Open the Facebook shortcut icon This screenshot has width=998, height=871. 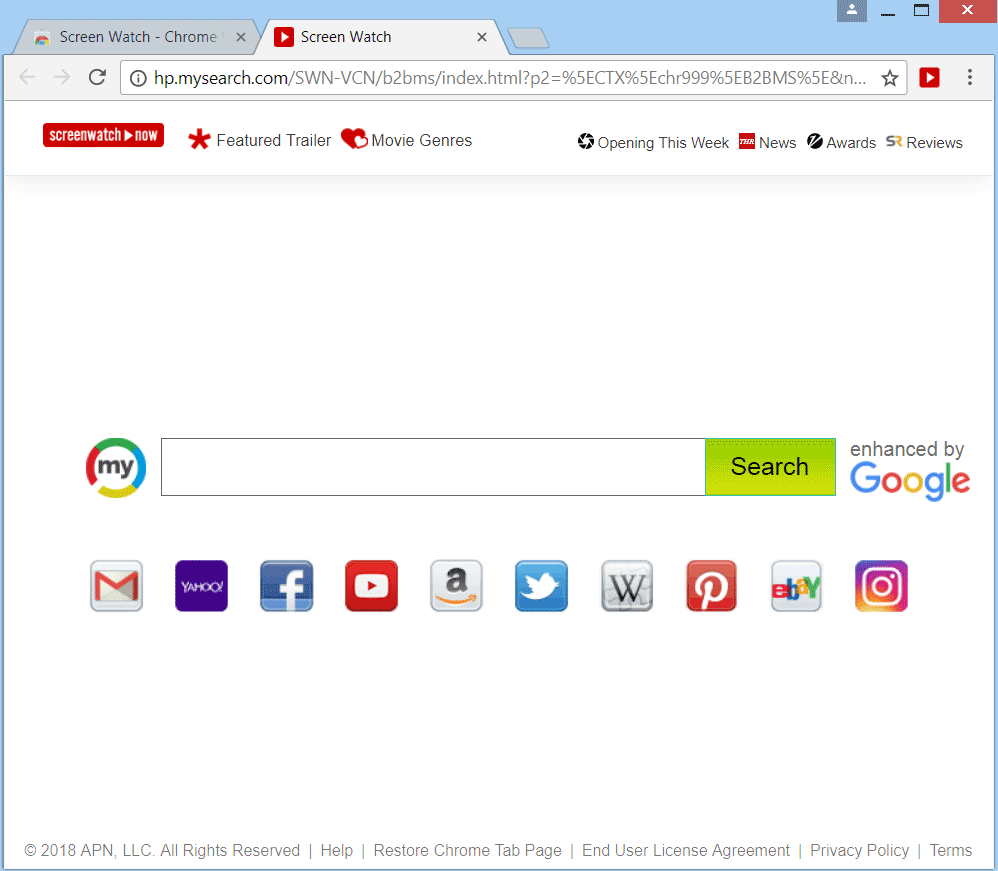[x=286, y=586]
